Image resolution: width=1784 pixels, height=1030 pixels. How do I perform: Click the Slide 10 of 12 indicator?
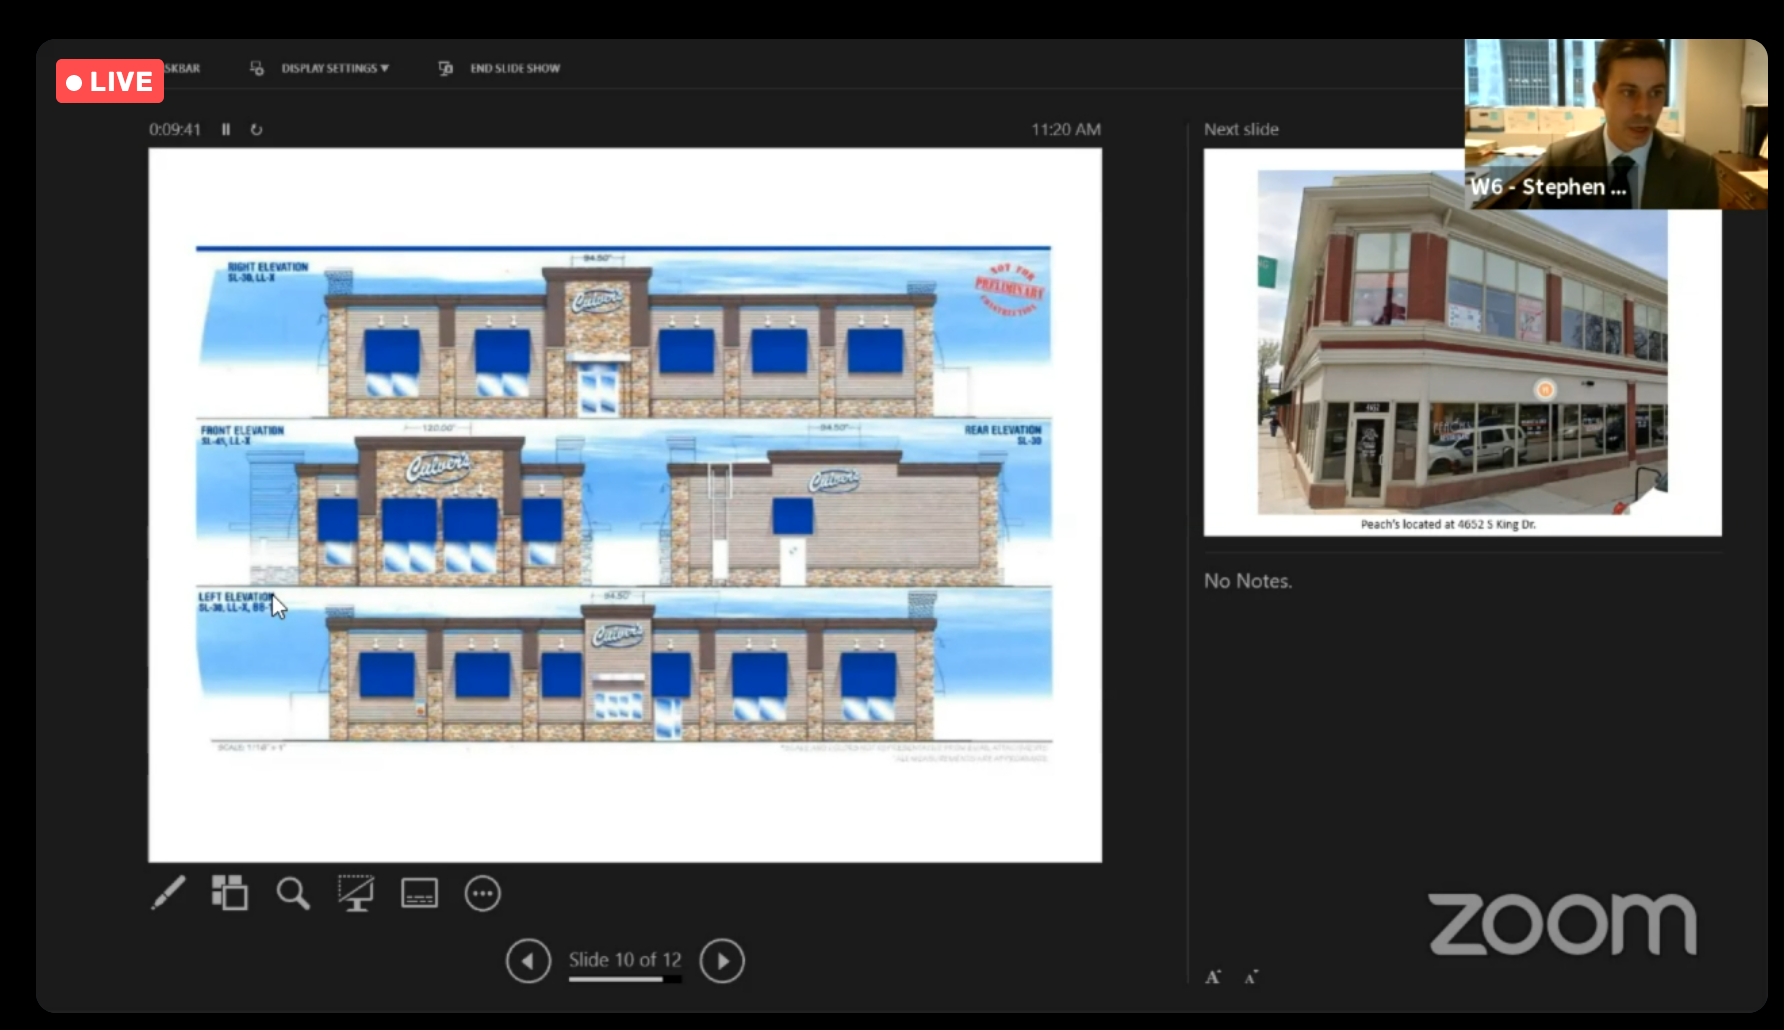(x=625, y=960)
